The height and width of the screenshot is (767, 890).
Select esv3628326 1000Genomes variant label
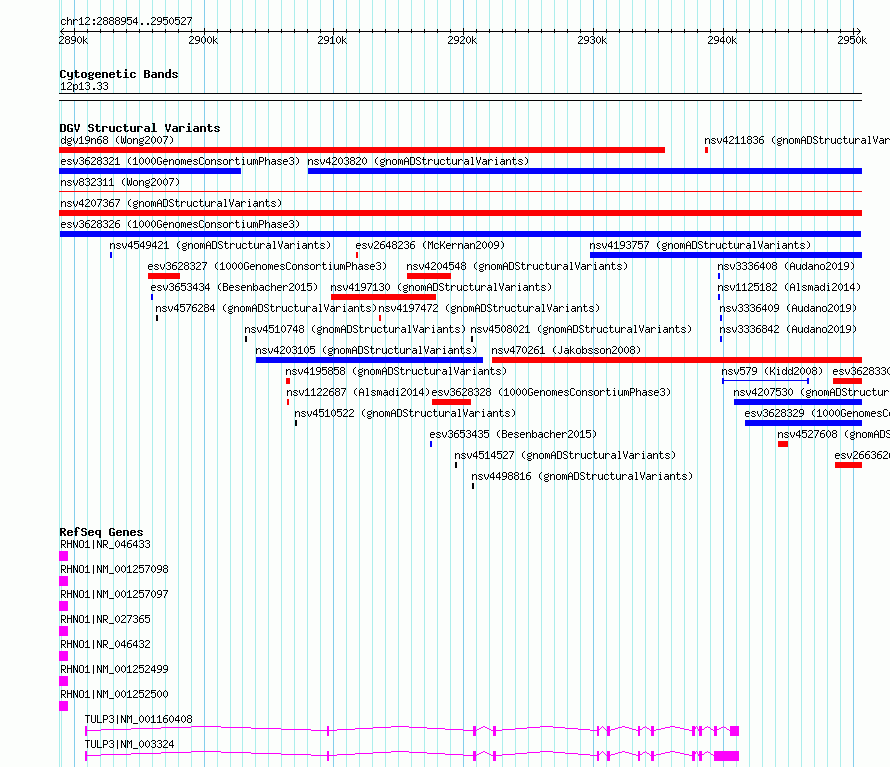point(180,224)
